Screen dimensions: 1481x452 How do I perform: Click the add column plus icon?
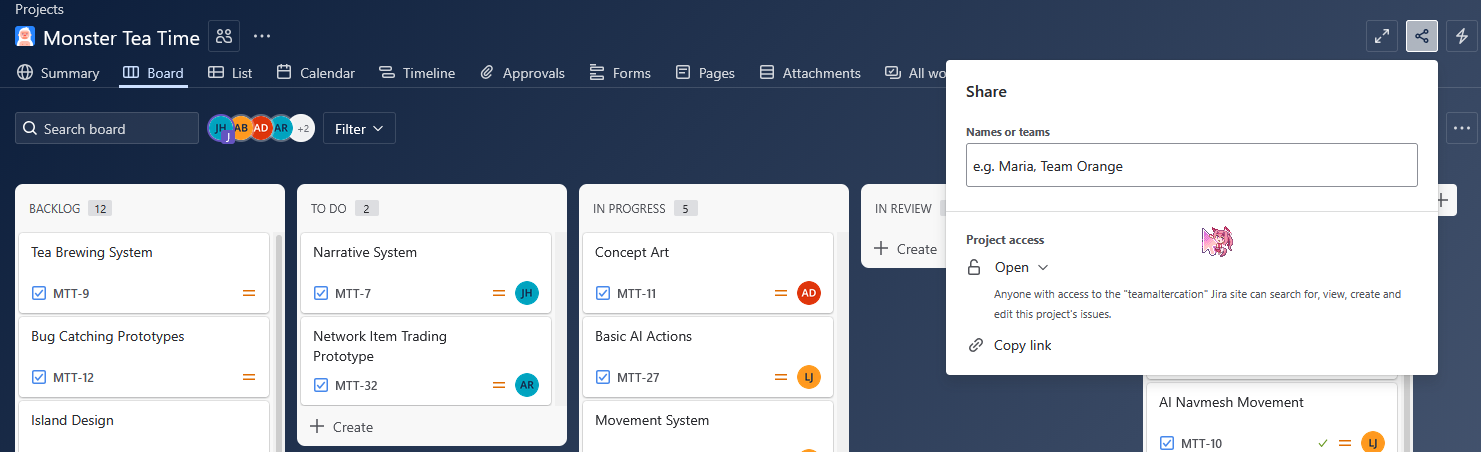1441,200
